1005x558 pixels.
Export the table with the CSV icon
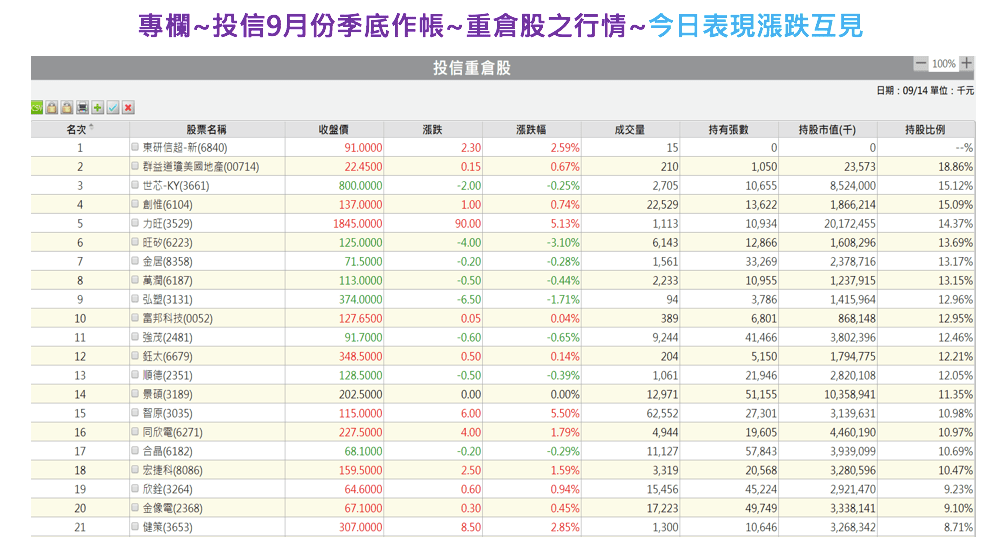37,107
